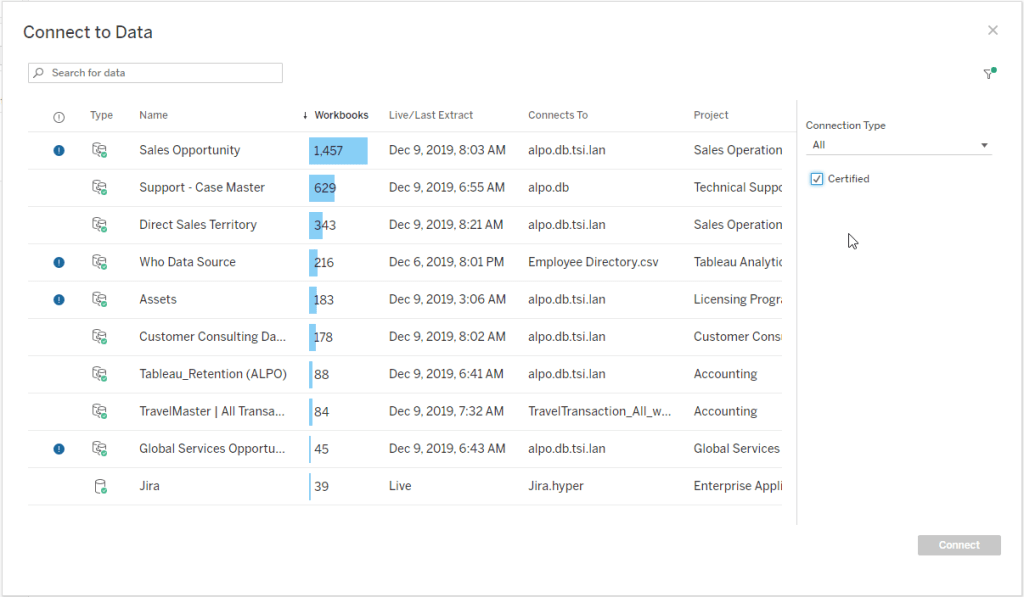This screenshot has width=1024, height=597.
Task: Click the Live/Last Extract column header
Action: coord(430,116)
